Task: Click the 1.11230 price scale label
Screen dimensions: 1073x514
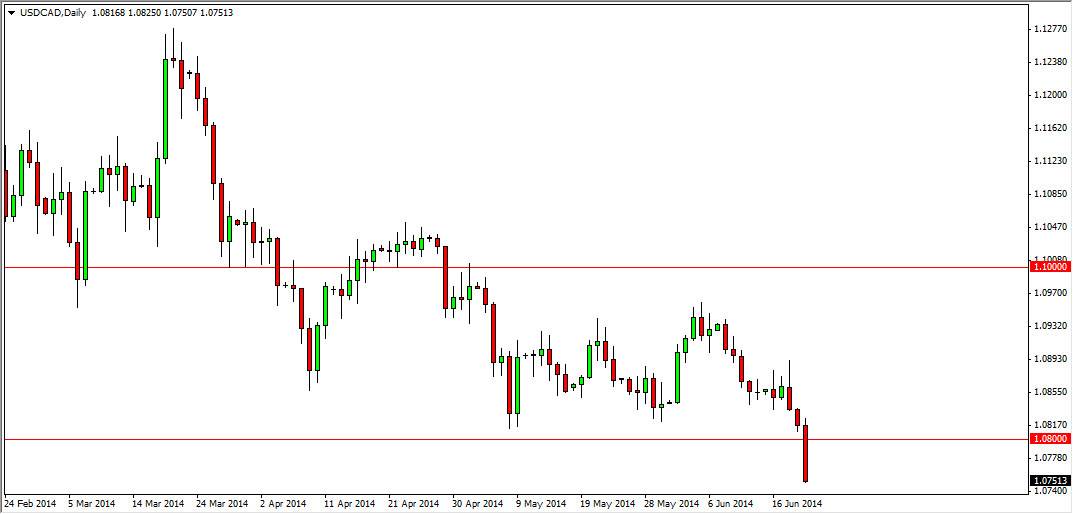Action: tap(1052, 161)
